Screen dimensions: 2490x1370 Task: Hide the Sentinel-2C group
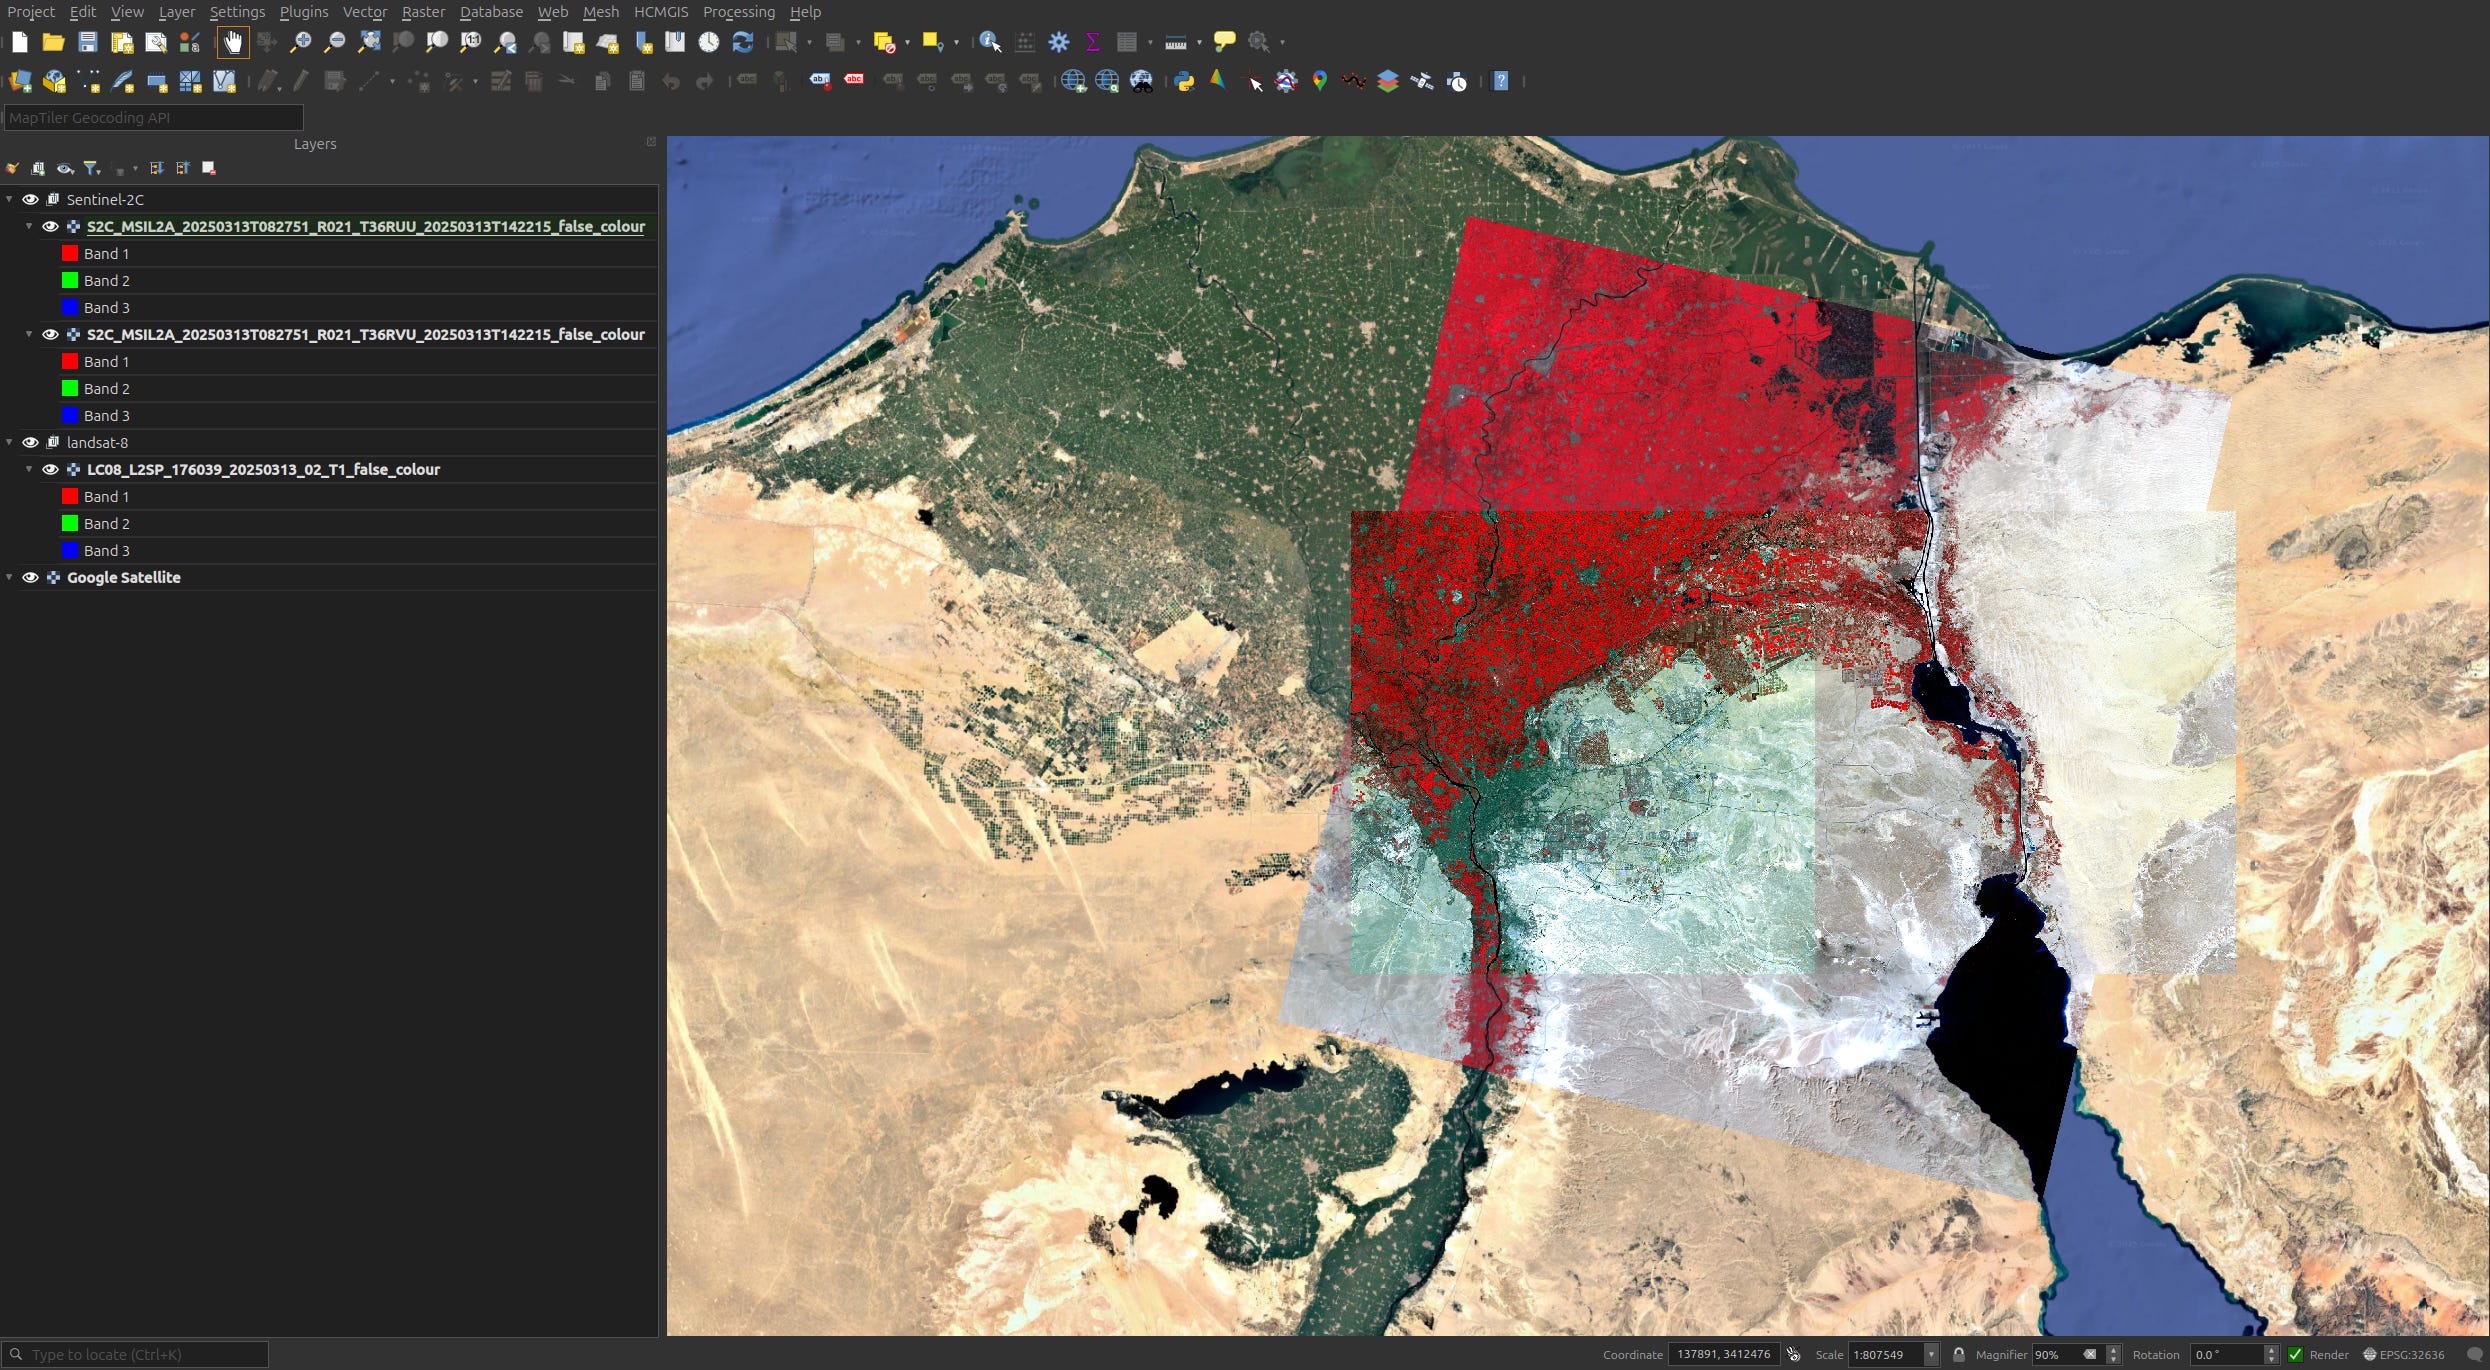point(31,199)
